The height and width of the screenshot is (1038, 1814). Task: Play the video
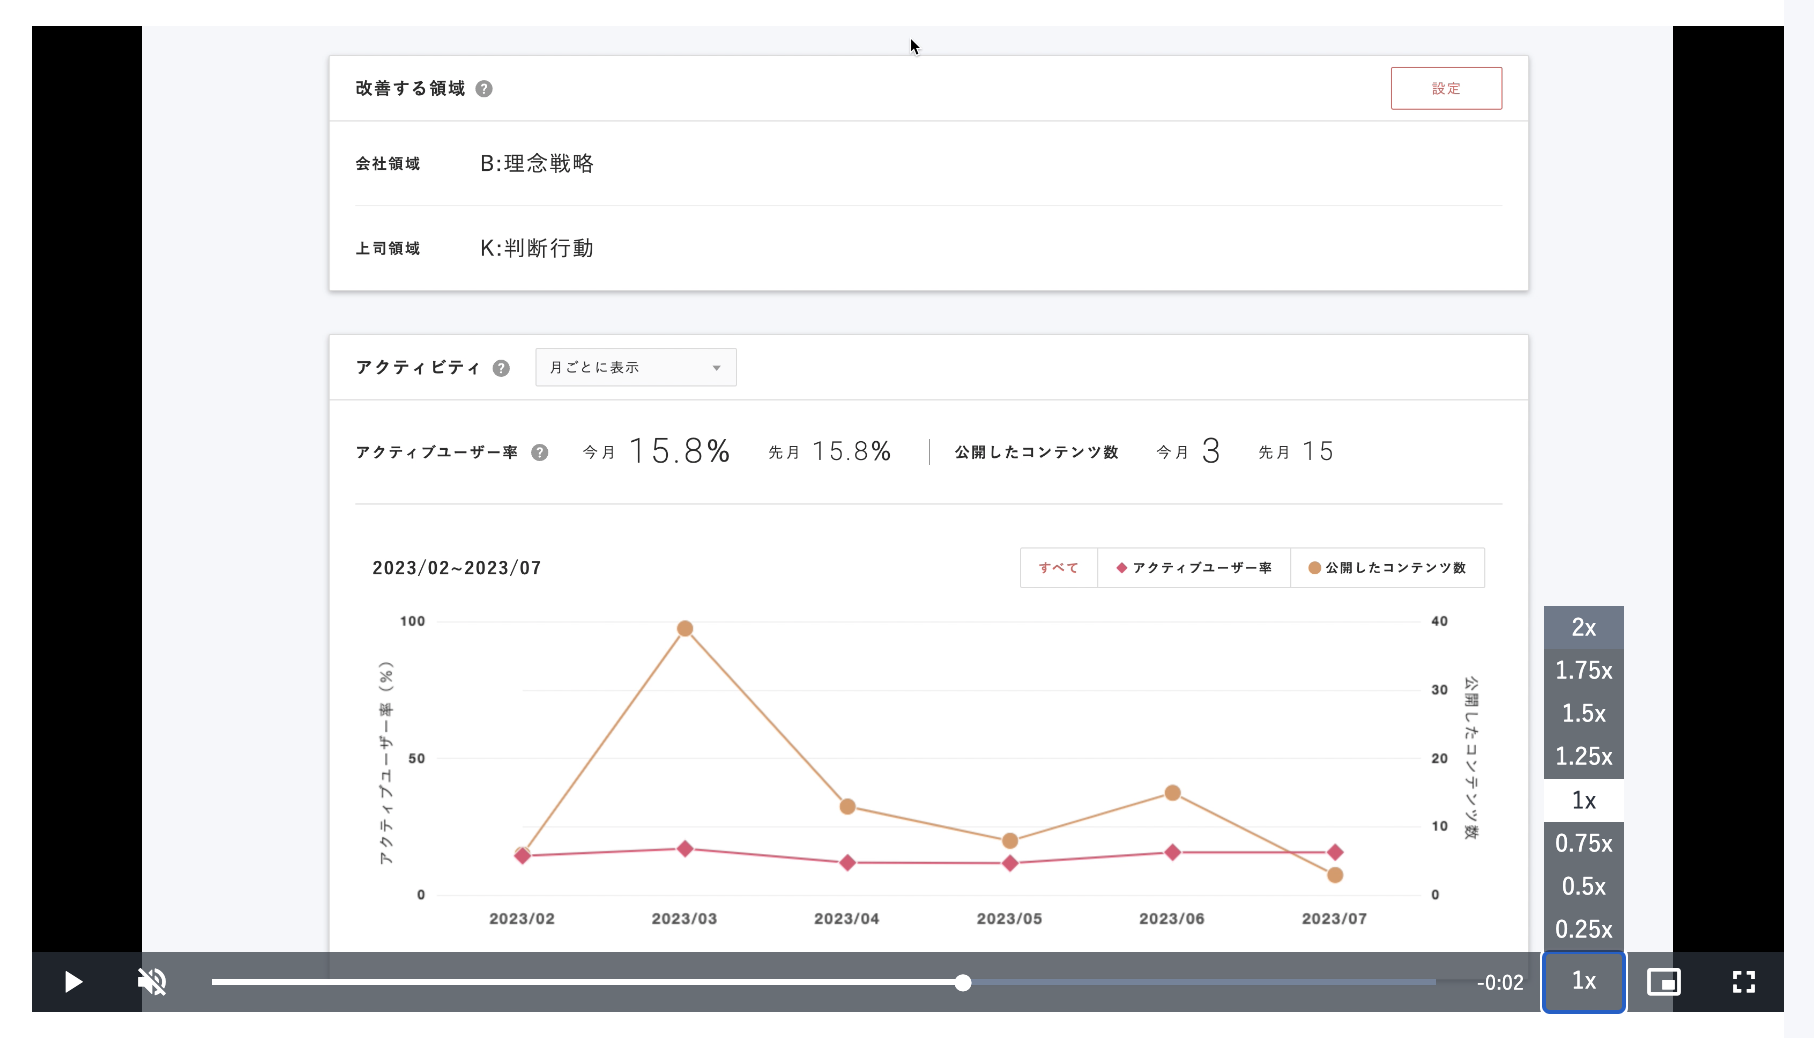click(x=73, y=982)
